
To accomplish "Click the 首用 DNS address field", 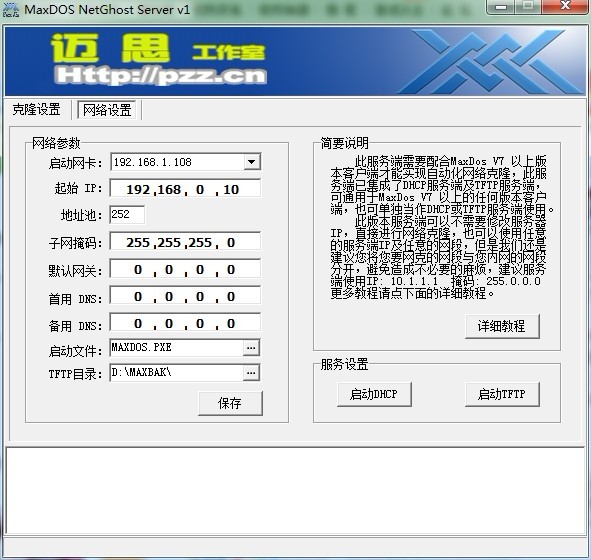I will [185, 296].
